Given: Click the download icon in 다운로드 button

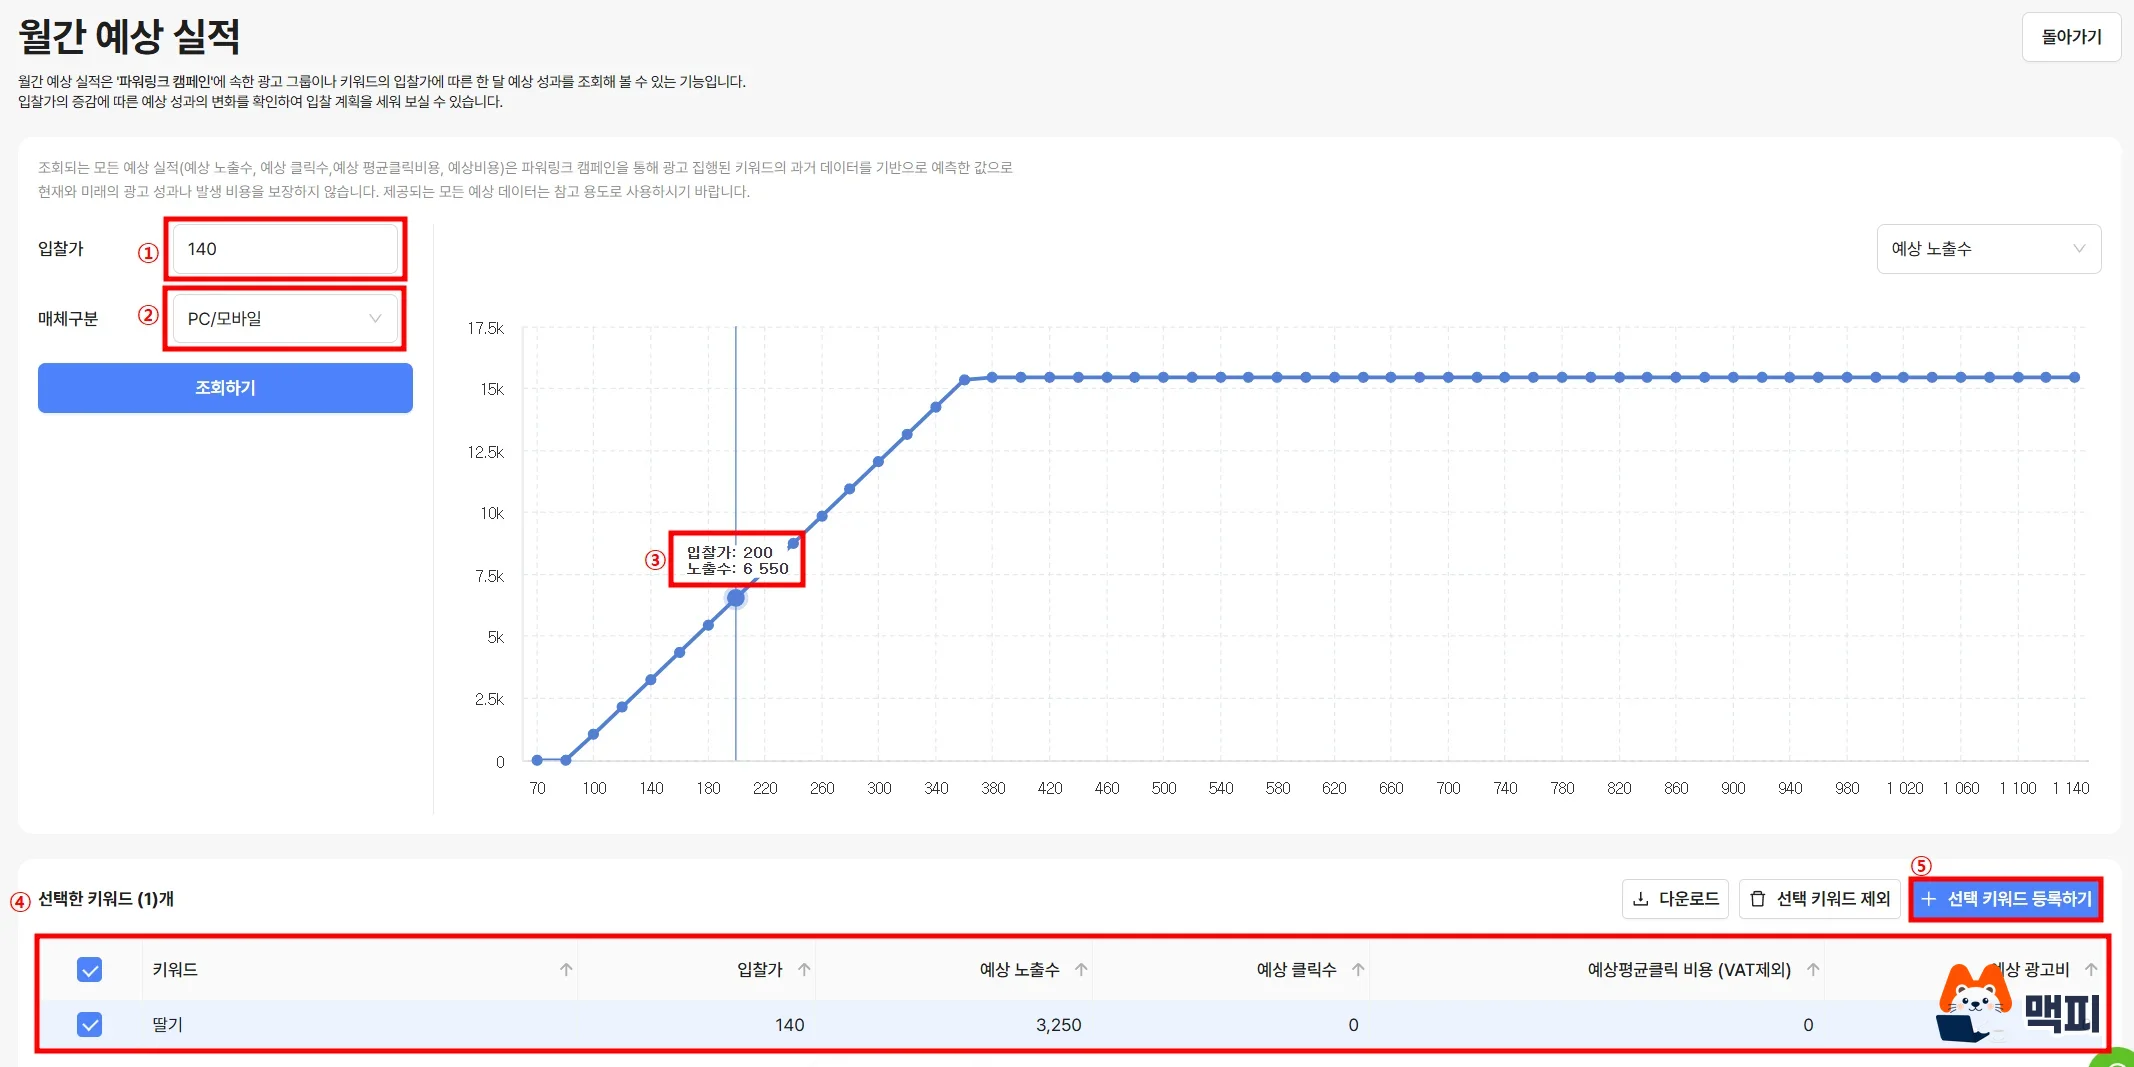Looking at the screenshot, I should (x=1641, y=899).
